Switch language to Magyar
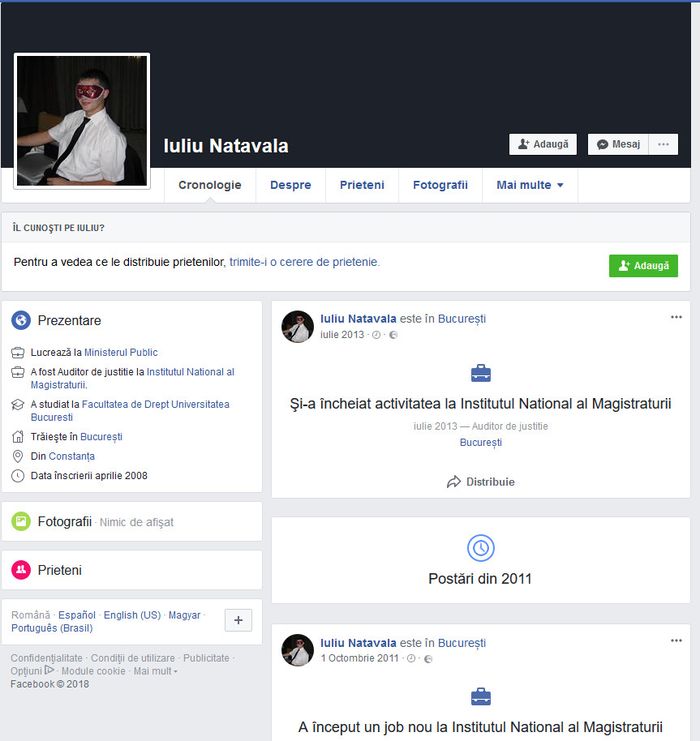 click(184, 615)
